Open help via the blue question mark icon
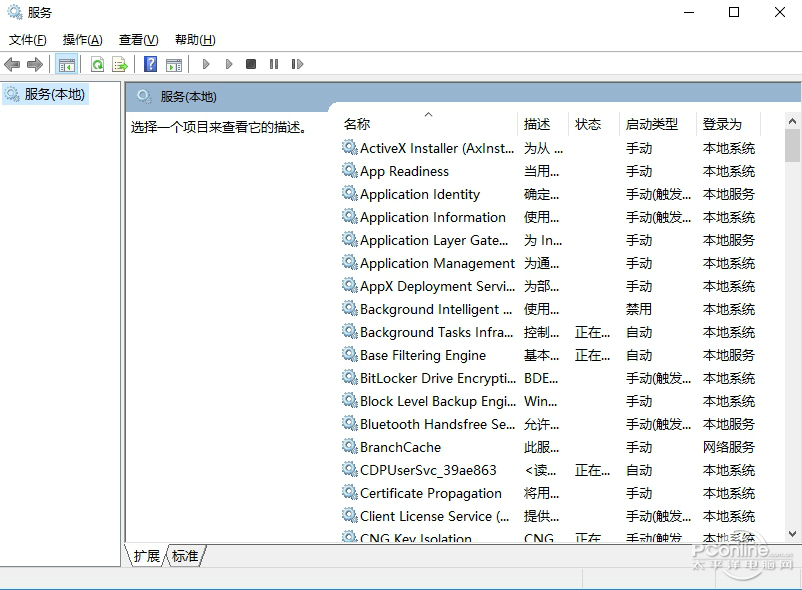This screenshot has height=590, width=802. [150, 64]
